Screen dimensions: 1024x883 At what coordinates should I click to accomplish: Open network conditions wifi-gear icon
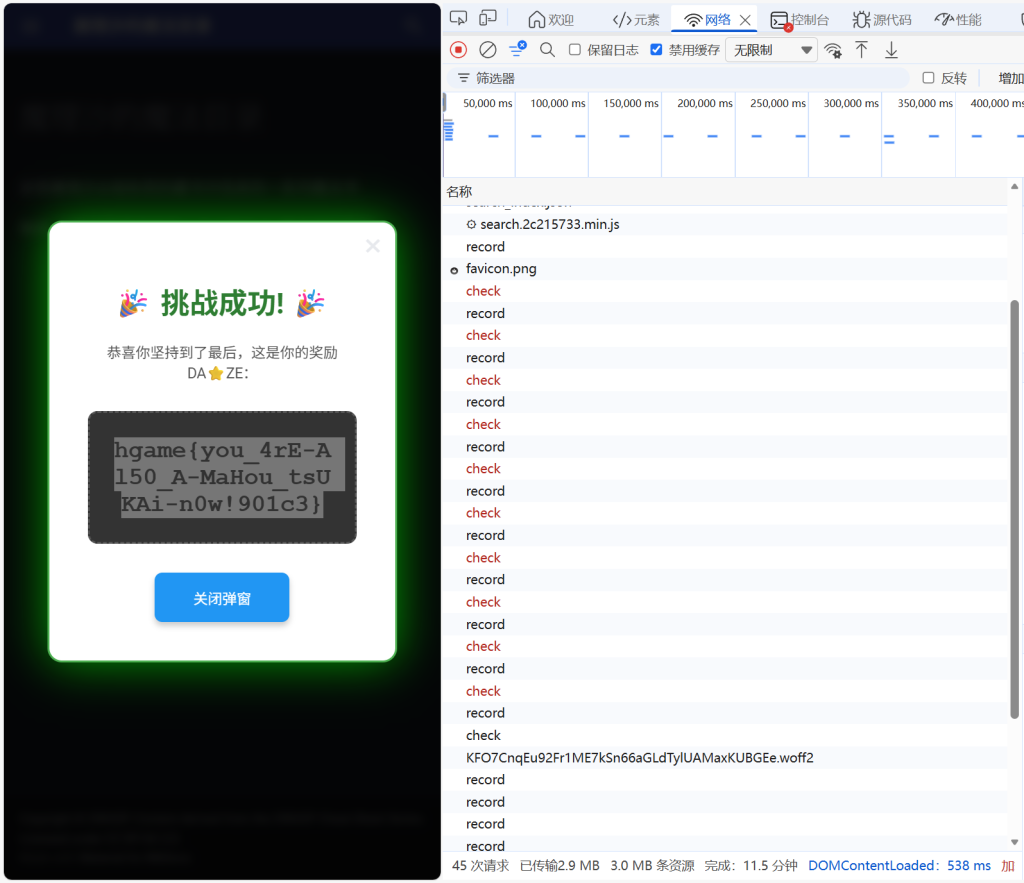832,50
